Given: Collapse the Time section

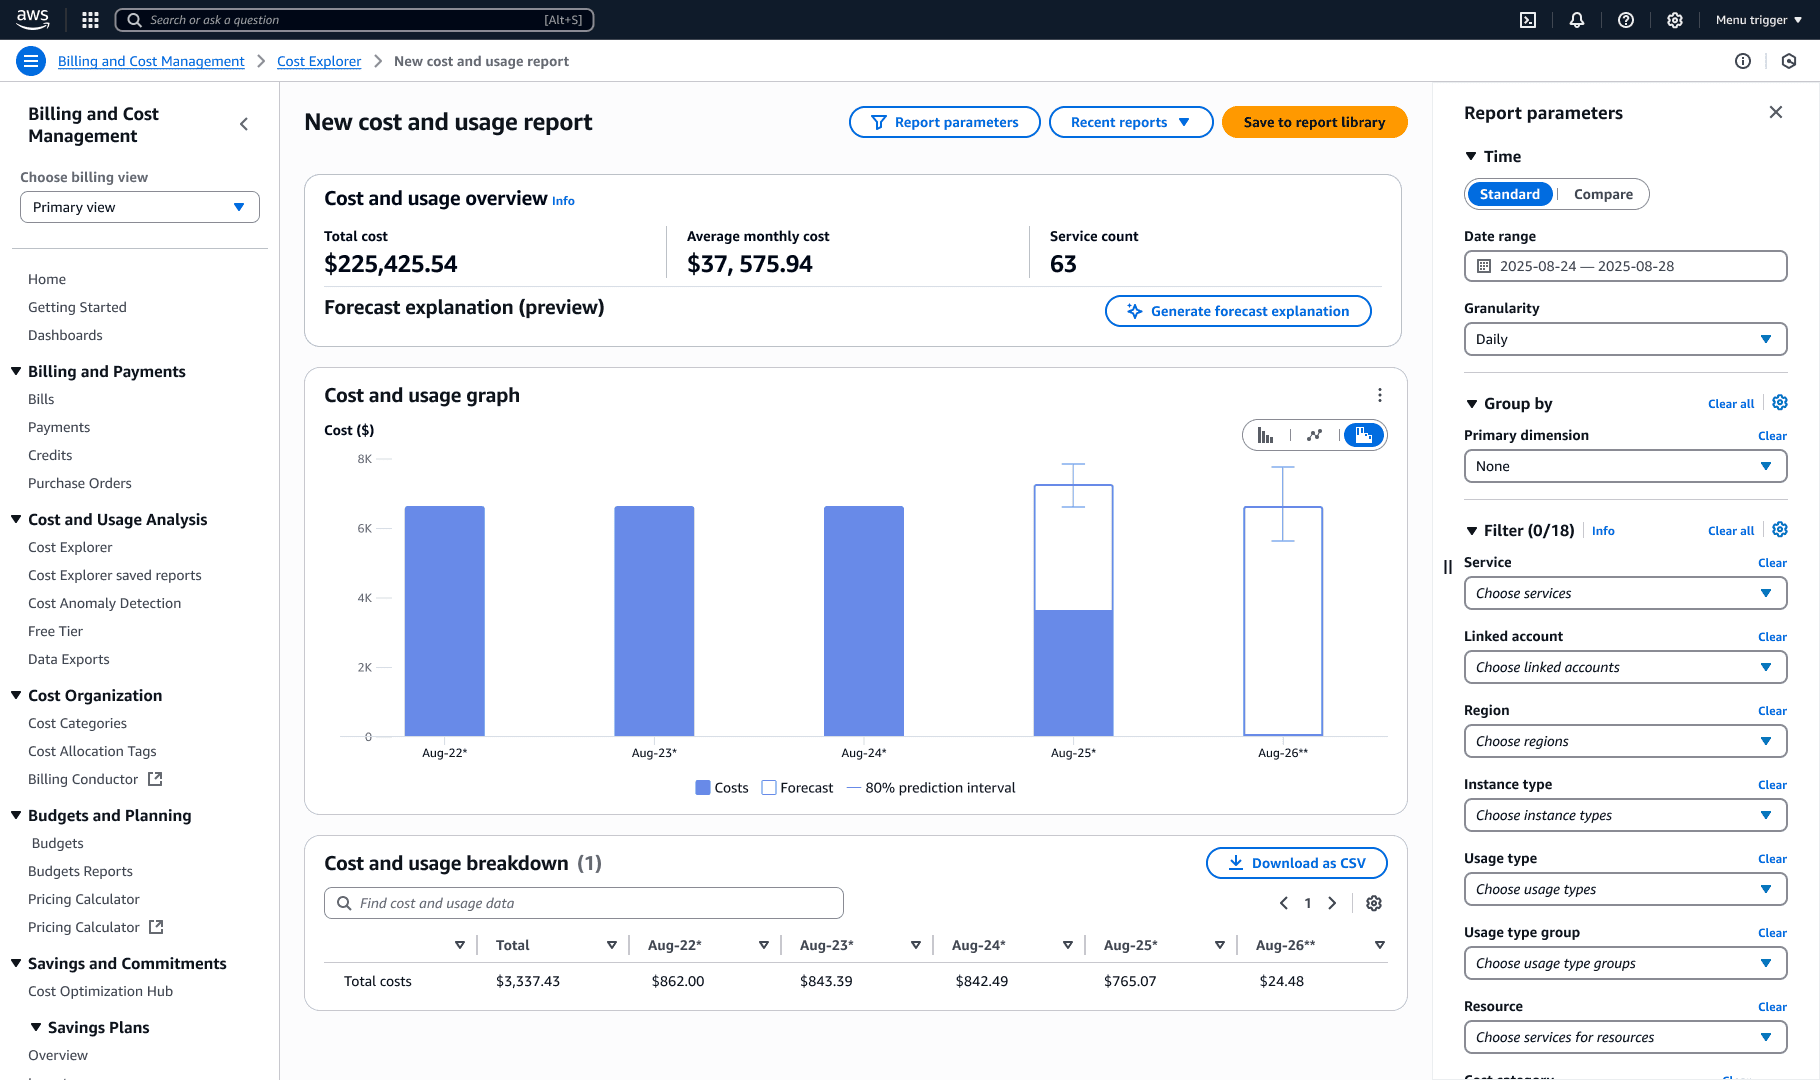Looking at the screenshot, I should click(x=1471, y=156).
